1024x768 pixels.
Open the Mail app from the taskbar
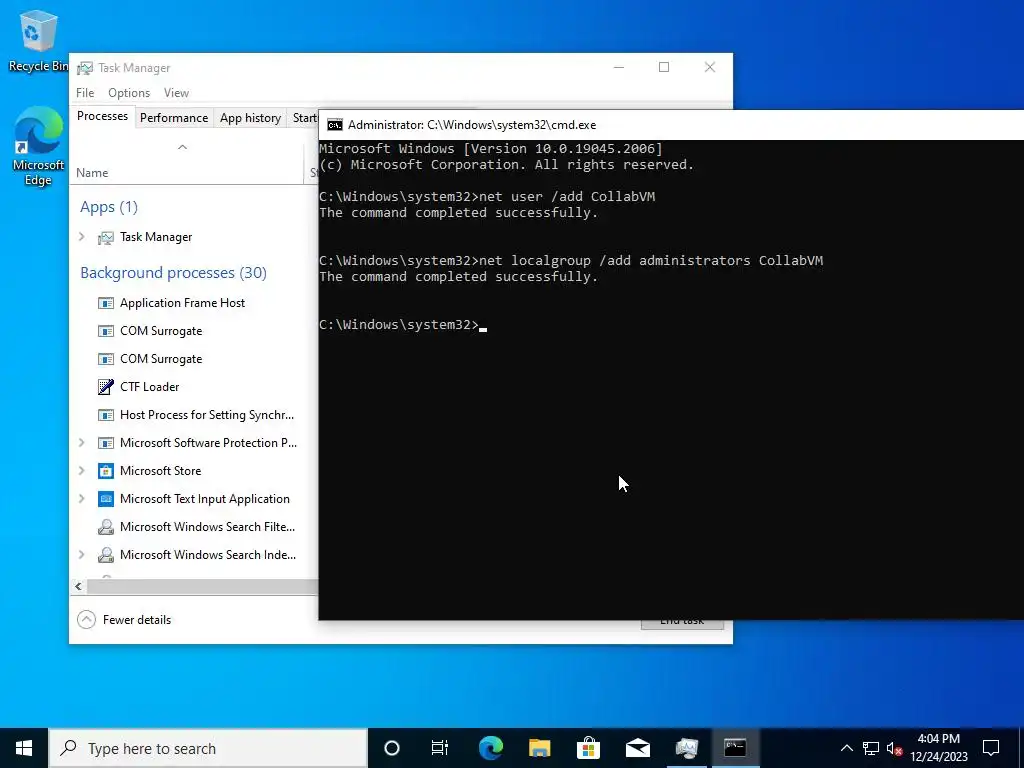pos(637,748)
